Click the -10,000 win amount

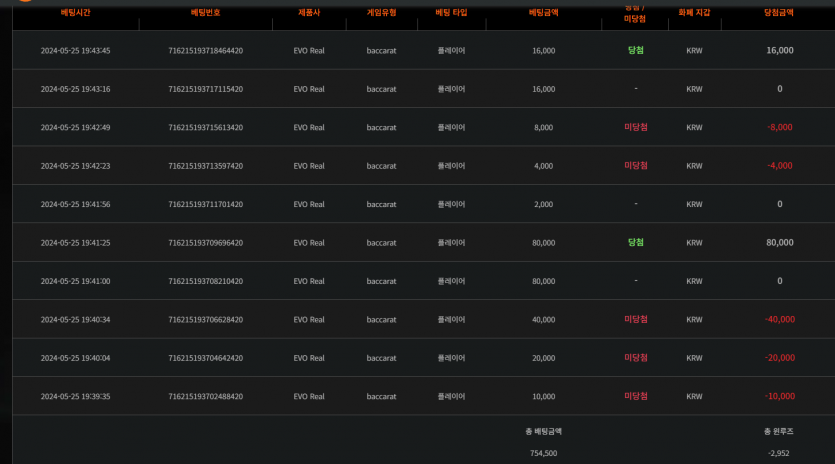[780, 396]
